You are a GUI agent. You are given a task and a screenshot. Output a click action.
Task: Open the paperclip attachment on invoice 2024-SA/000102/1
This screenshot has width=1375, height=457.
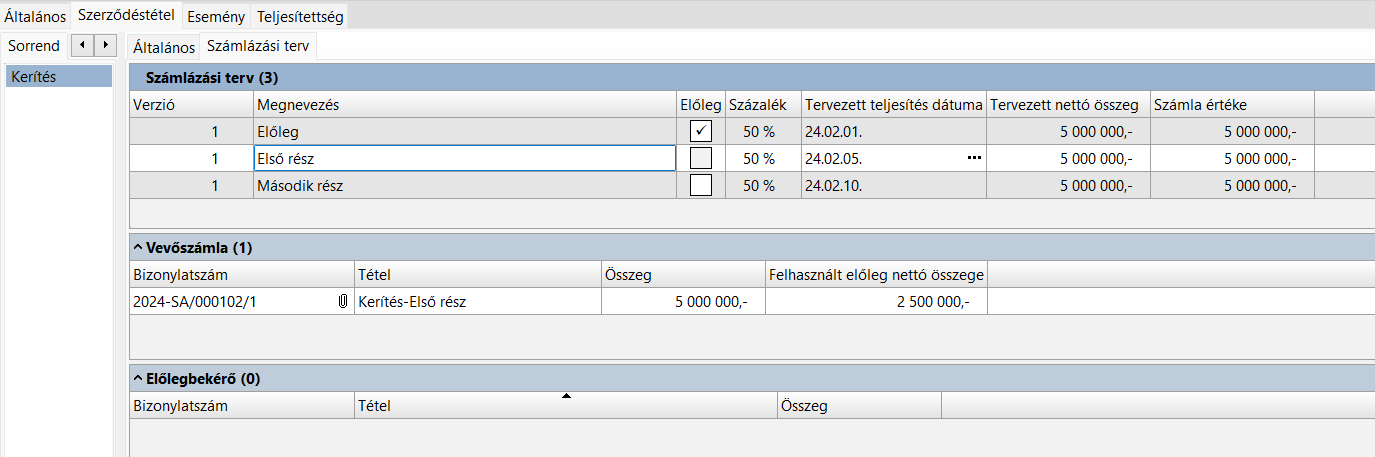(343, 302)
